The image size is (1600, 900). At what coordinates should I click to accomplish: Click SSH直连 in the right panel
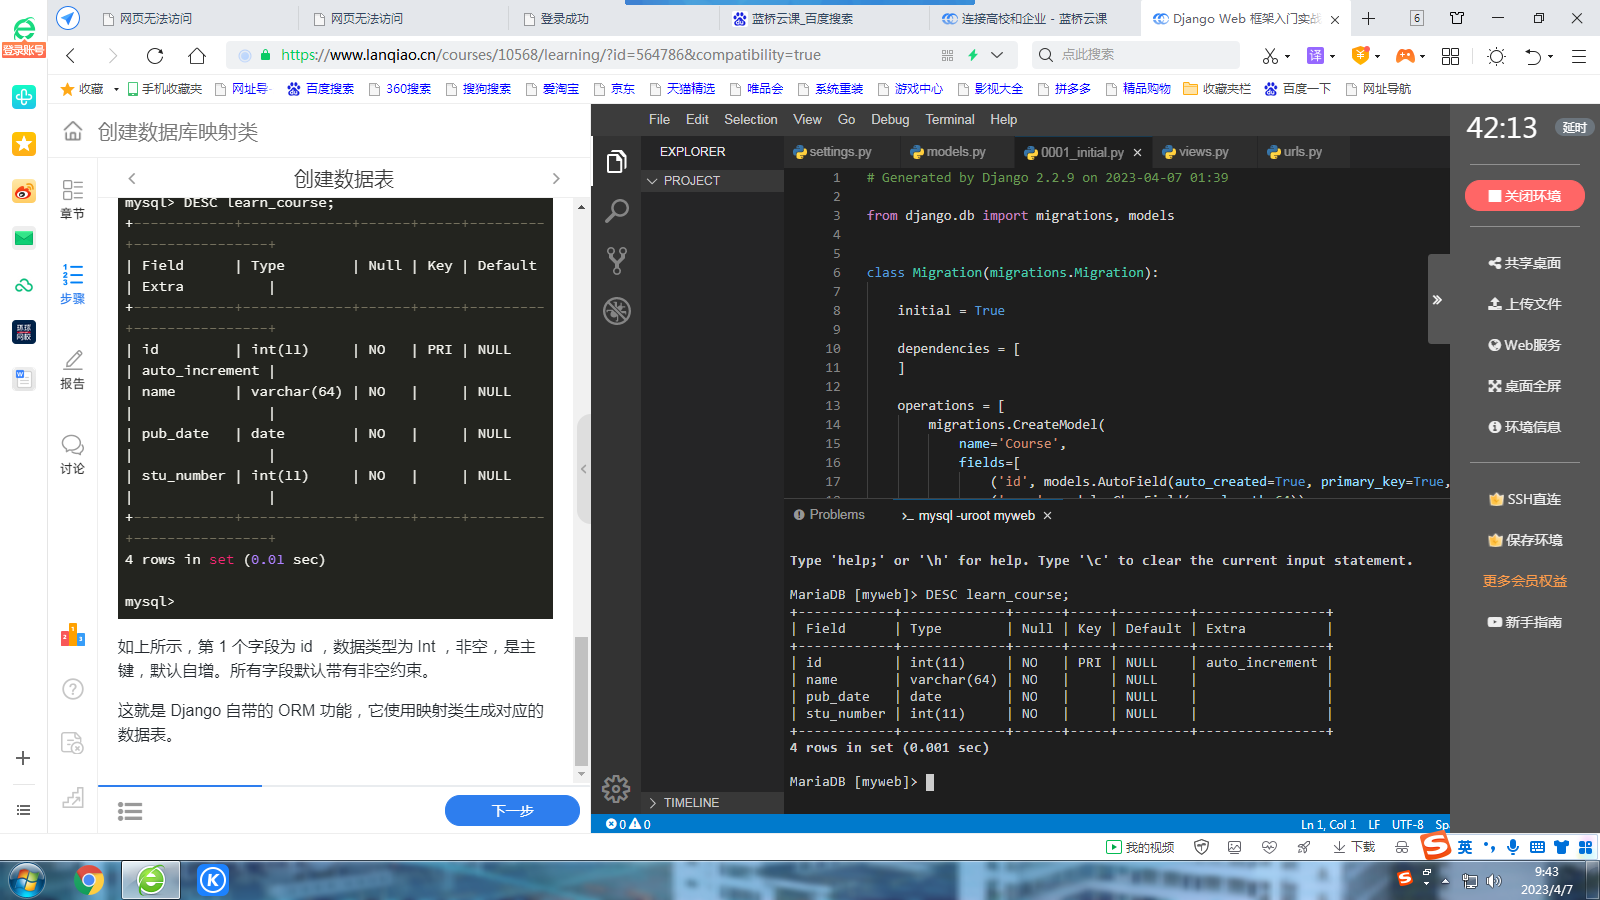click(x=1524, y=499)
